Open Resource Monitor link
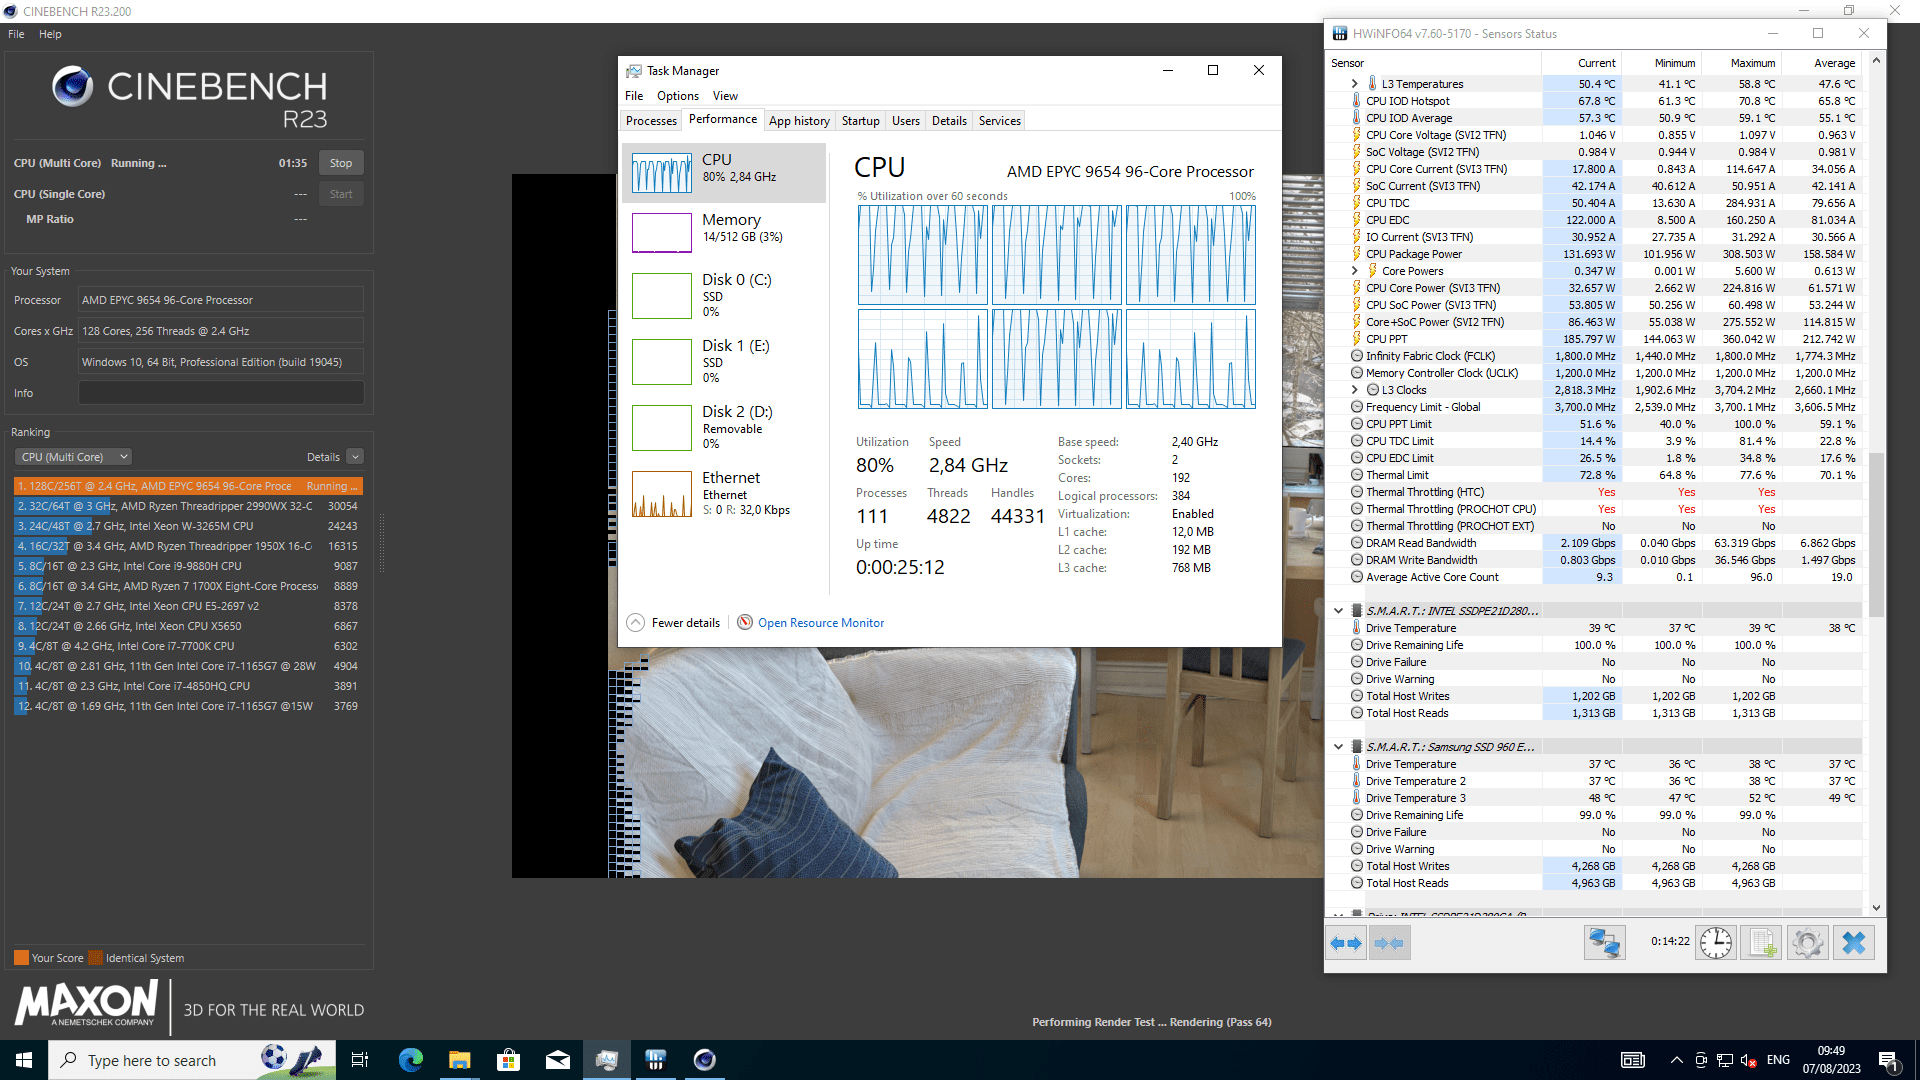Viewport: 1920px width, 1080px height. 820,623
